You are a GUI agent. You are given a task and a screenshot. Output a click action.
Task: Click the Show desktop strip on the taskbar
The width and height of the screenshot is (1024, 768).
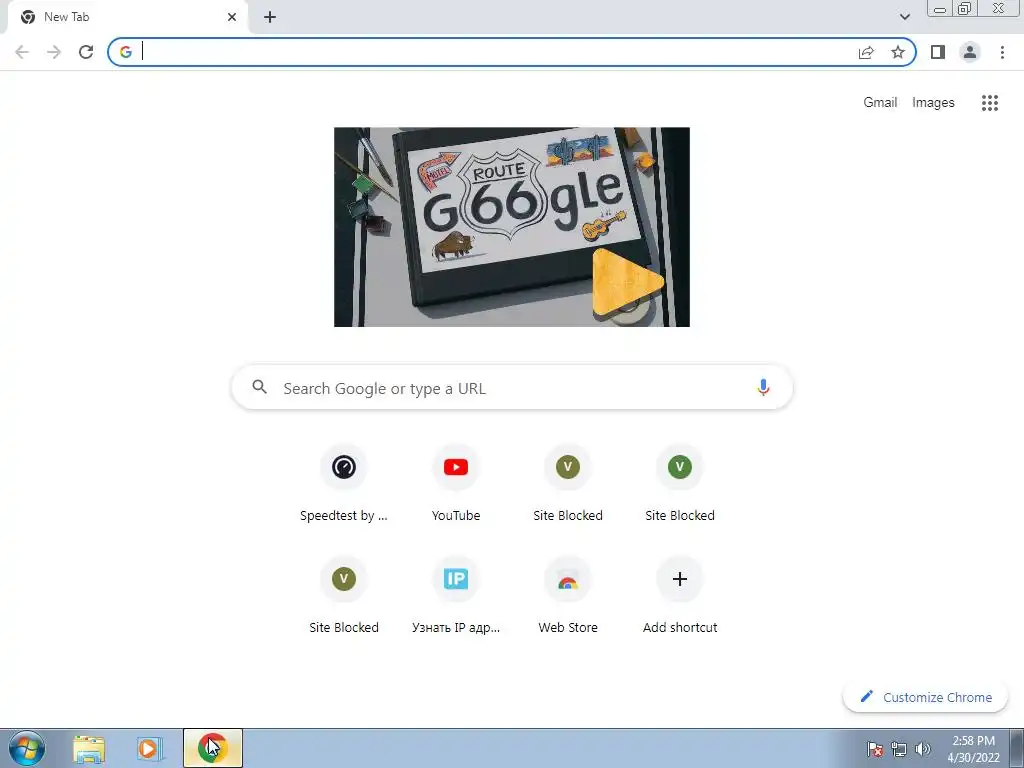tap(1017, 748)
